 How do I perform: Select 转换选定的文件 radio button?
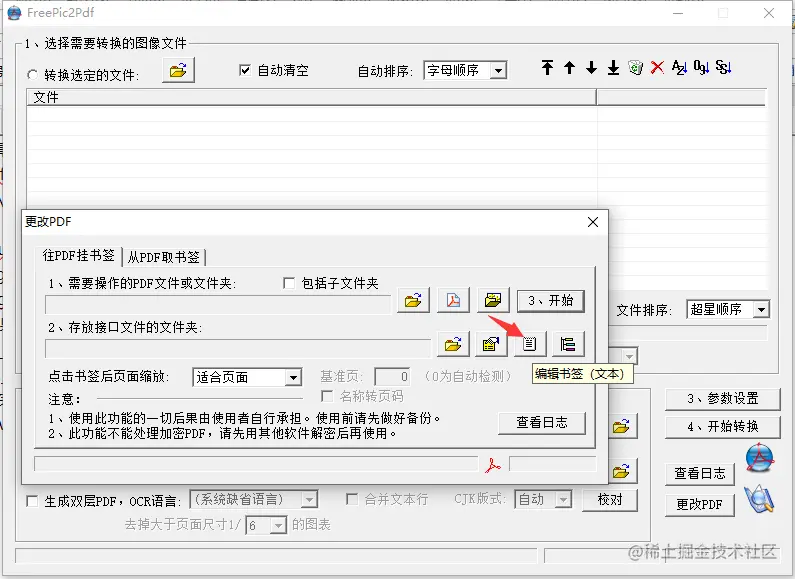(x=32, y=75)
